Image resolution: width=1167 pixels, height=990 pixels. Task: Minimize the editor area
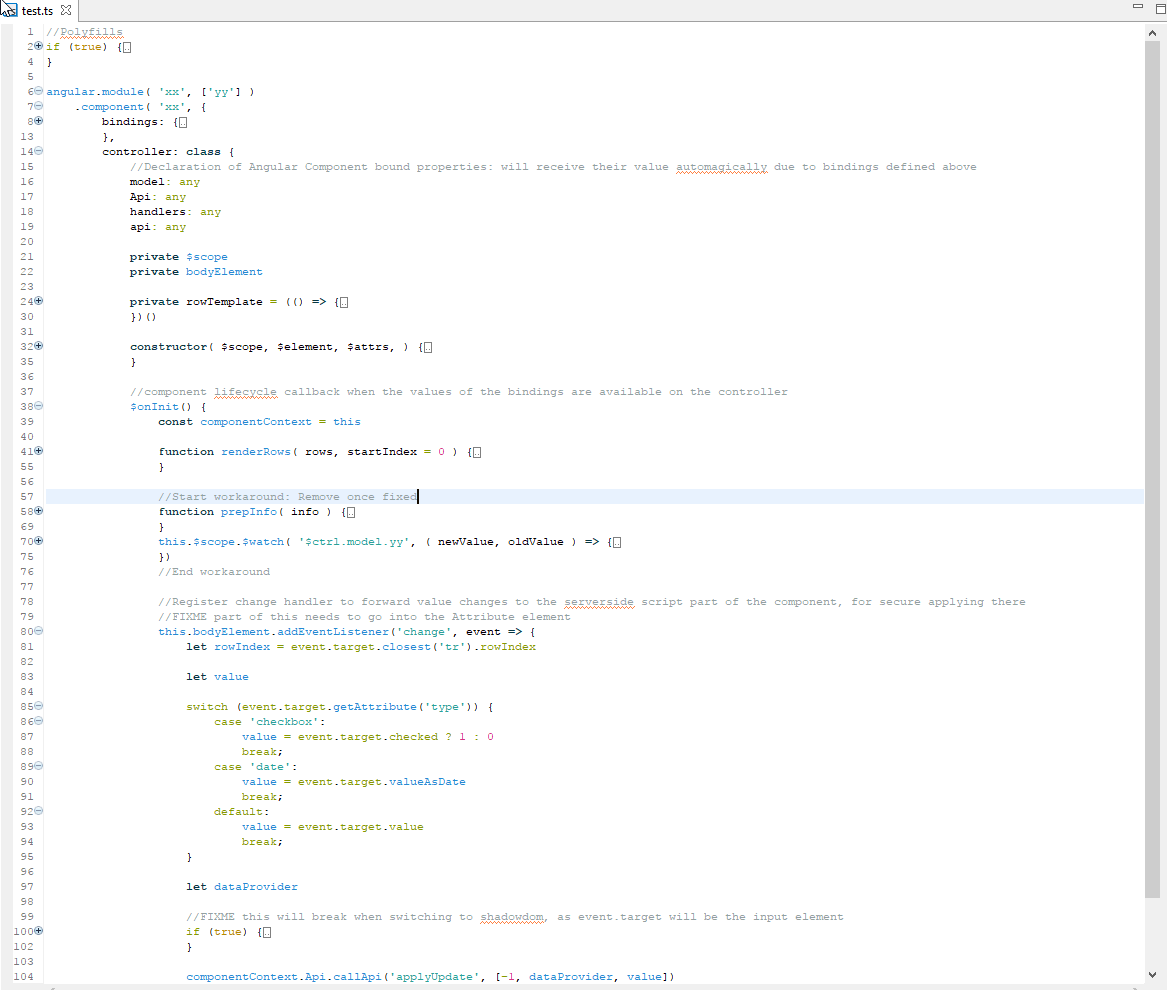tap(1137, 7)
